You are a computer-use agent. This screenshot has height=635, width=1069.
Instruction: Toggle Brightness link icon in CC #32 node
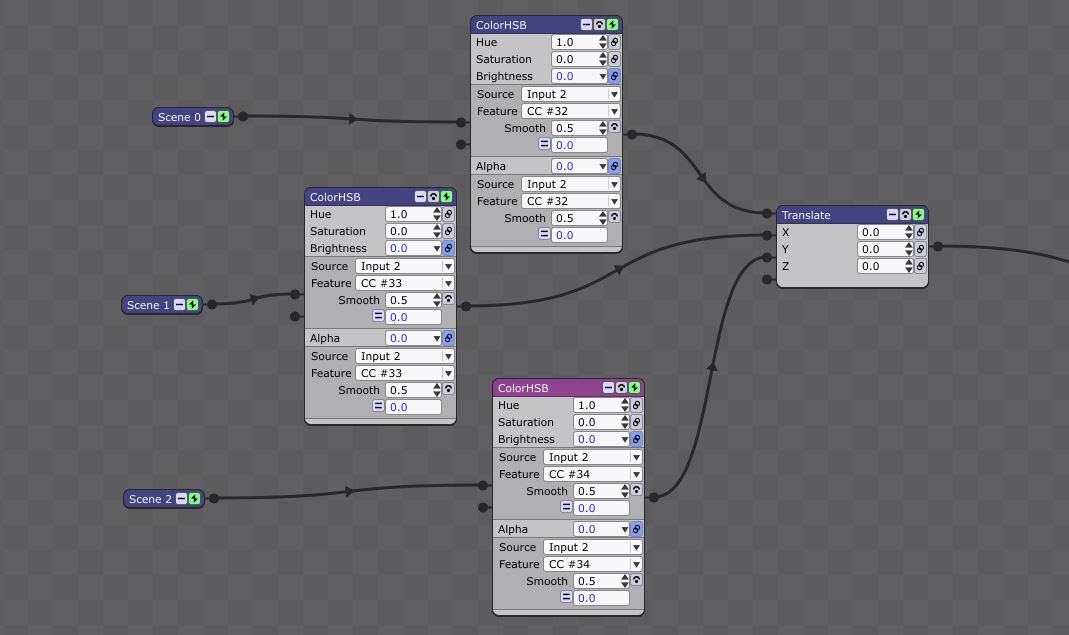[x=614, y=76]
